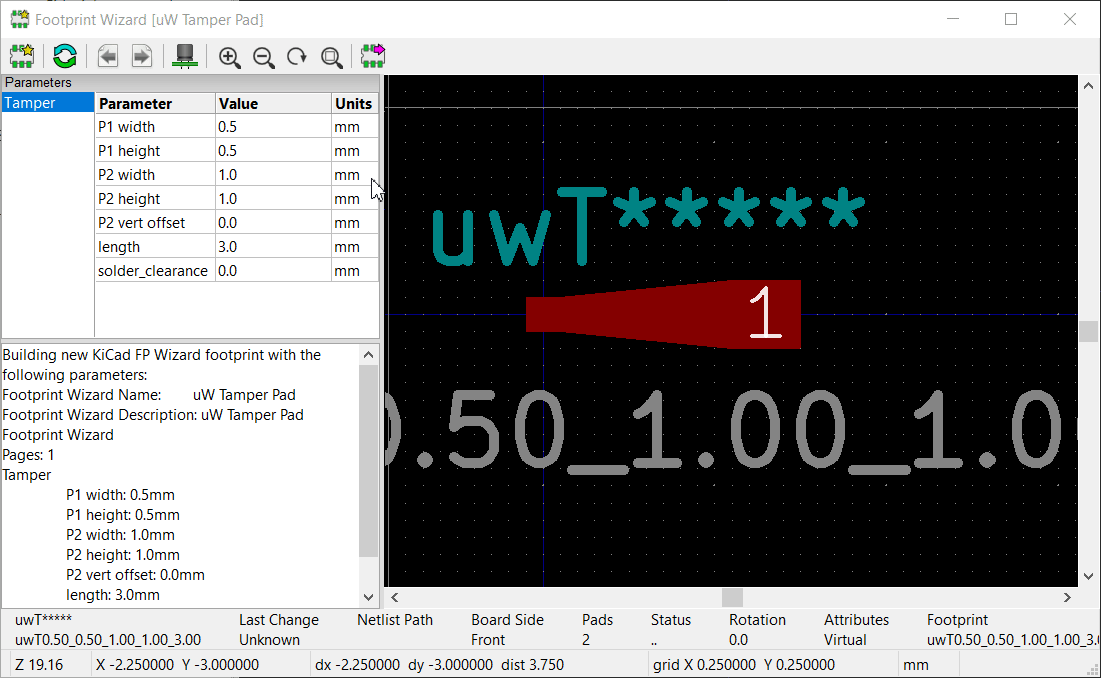
Task: Open the 3D viewer icon
Action: (x=185, y=57)
